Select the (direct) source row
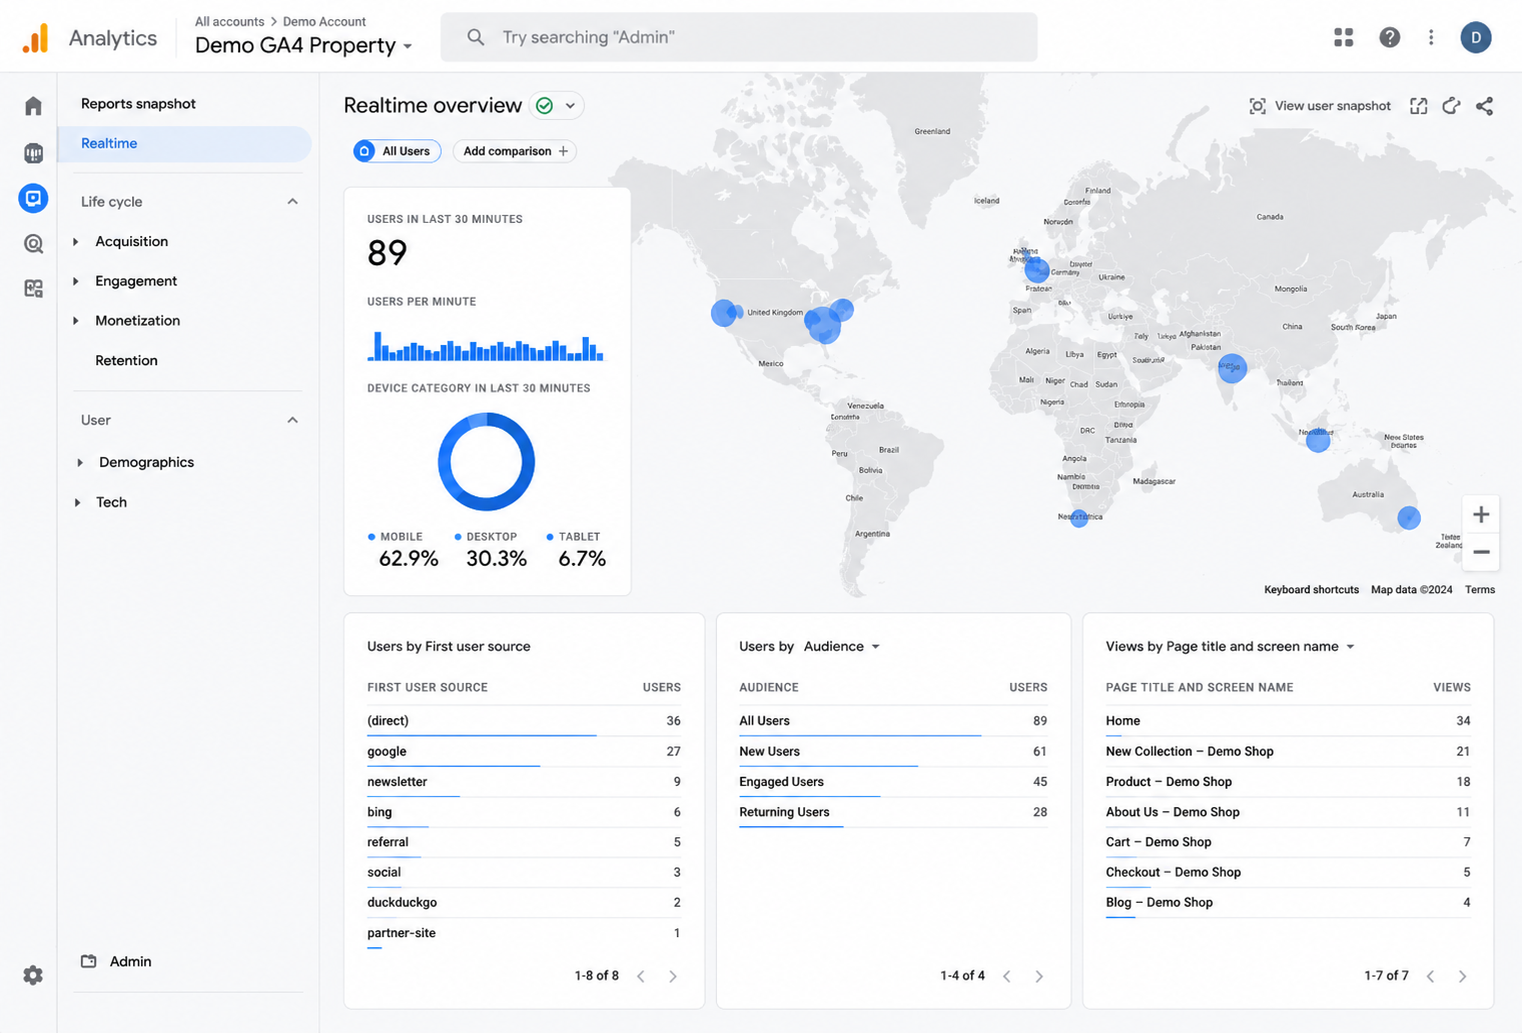Viewport: 1522px width, 1033px height. click(524, 721)
